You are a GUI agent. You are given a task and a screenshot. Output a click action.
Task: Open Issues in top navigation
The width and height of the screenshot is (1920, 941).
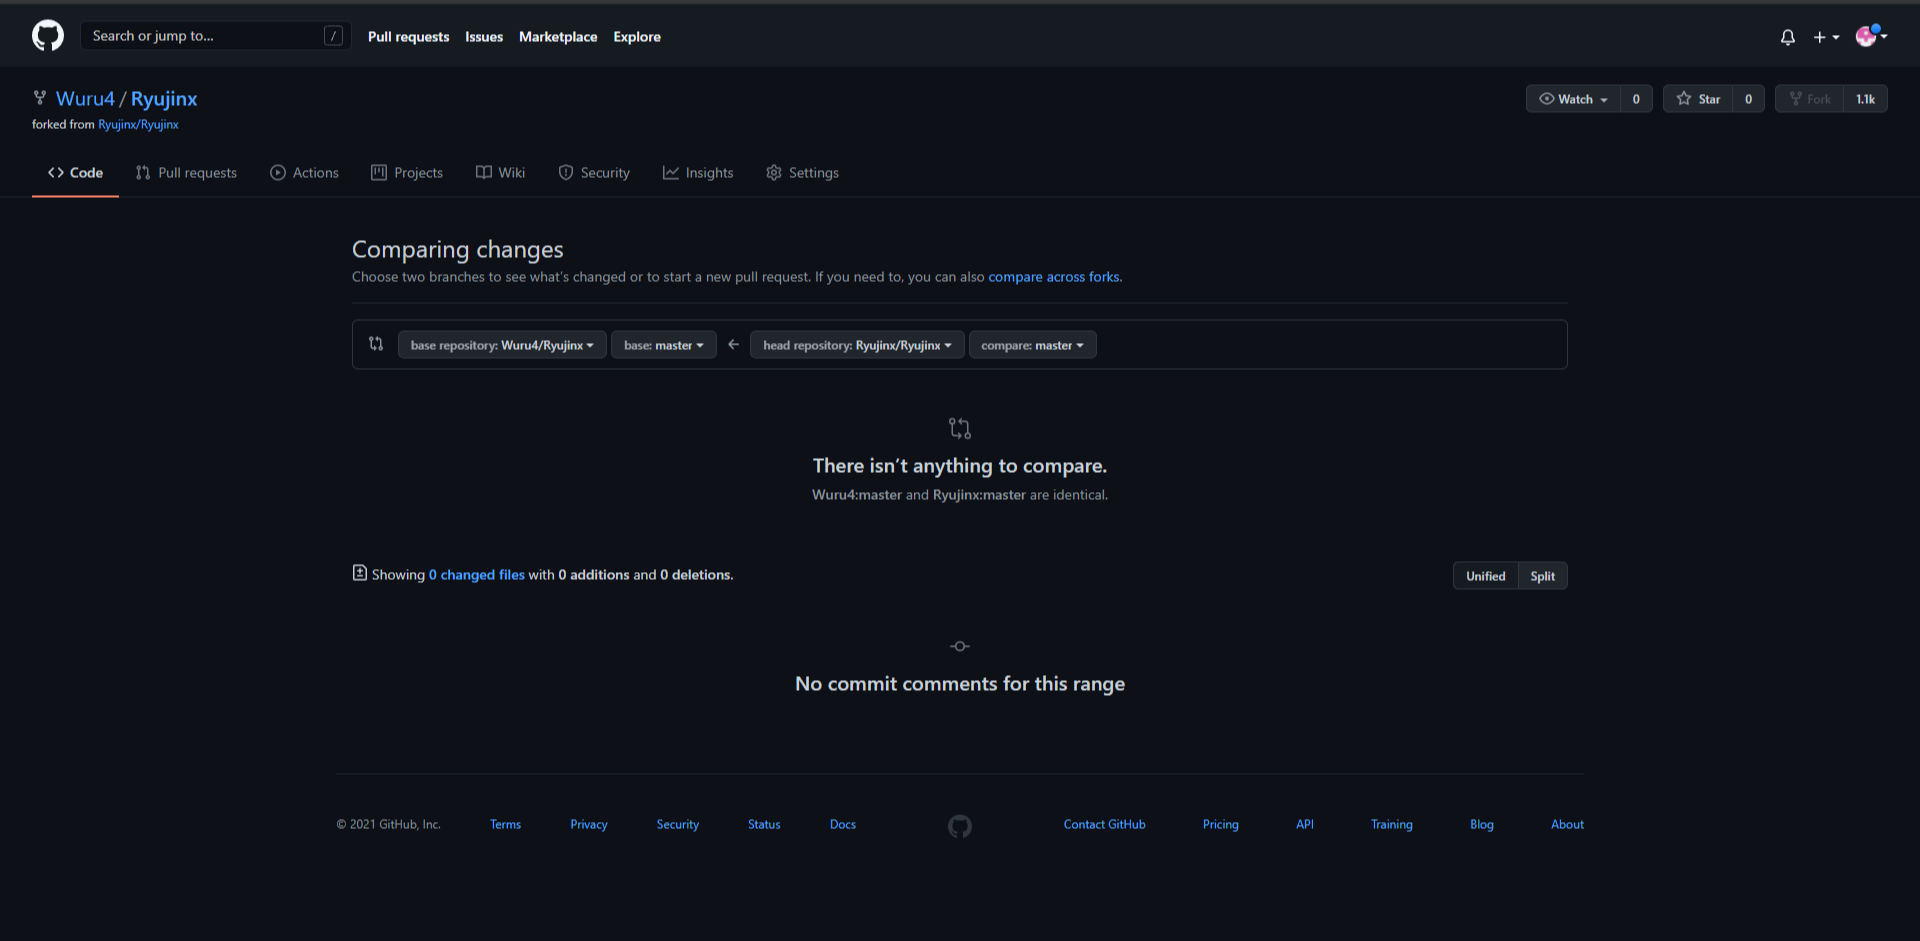(x=484, y=37)
